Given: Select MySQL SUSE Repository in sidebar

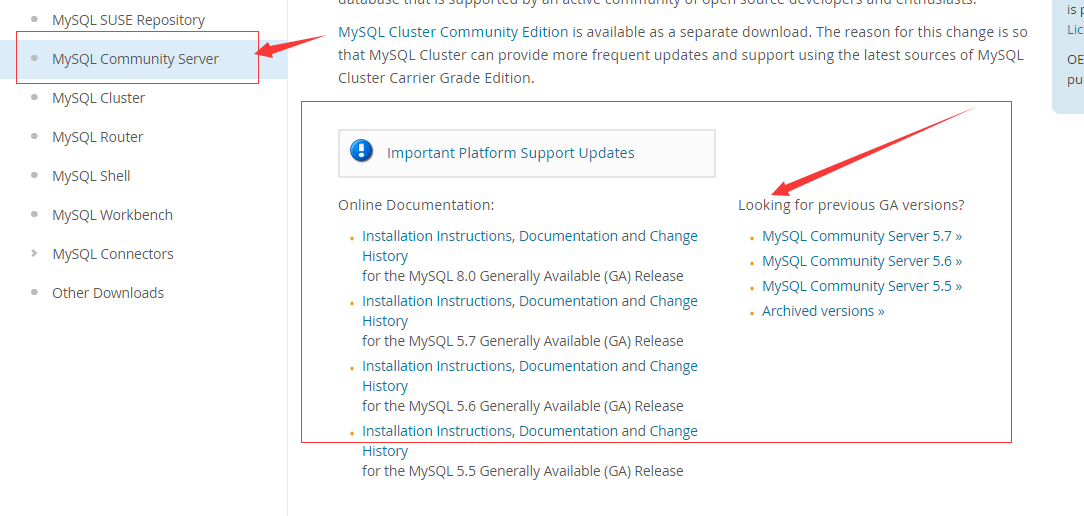Looking at the screenshot, I should tap(128, 20).
